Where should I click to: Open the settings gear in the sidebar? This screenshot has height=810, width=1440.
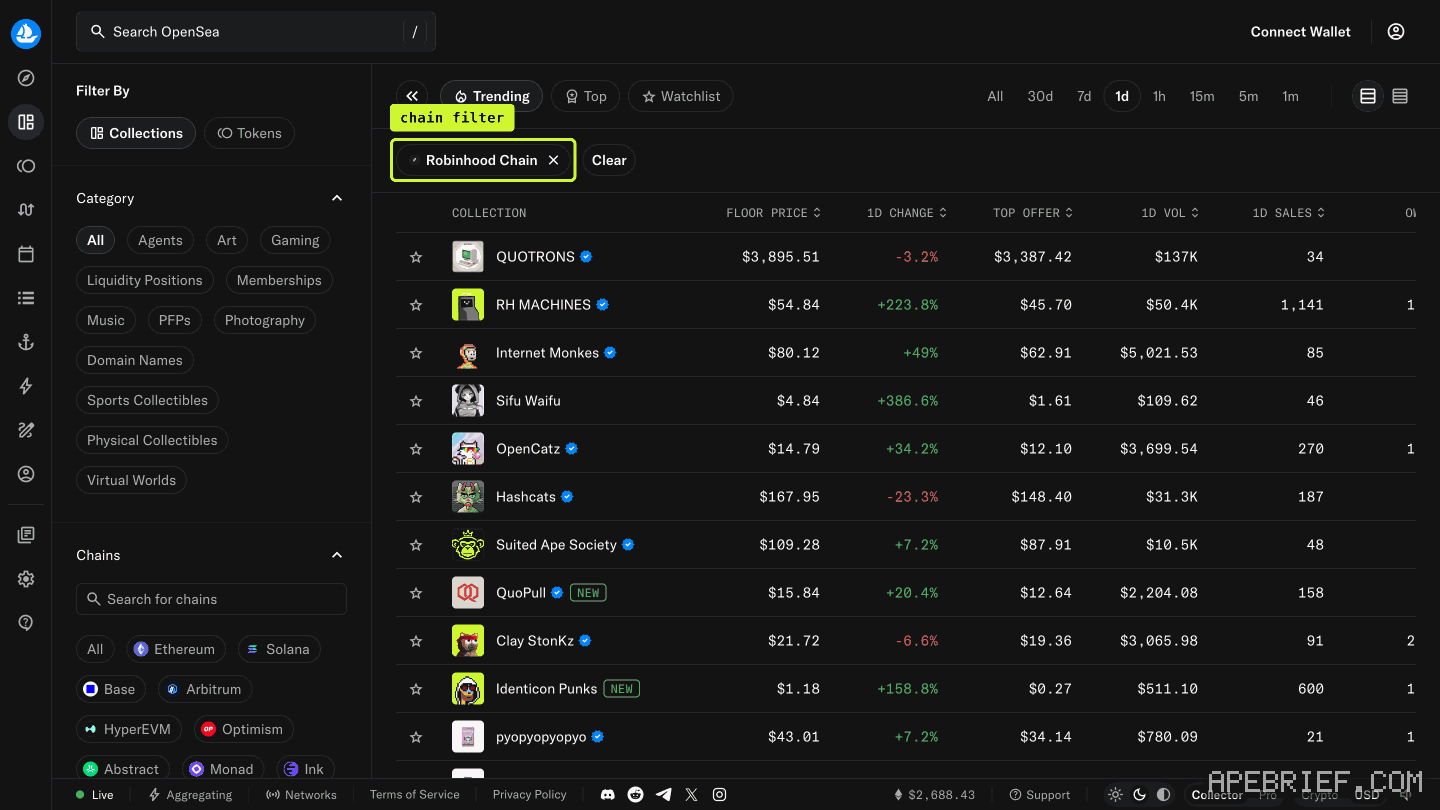pyautogui.click(x=26, y=579)
